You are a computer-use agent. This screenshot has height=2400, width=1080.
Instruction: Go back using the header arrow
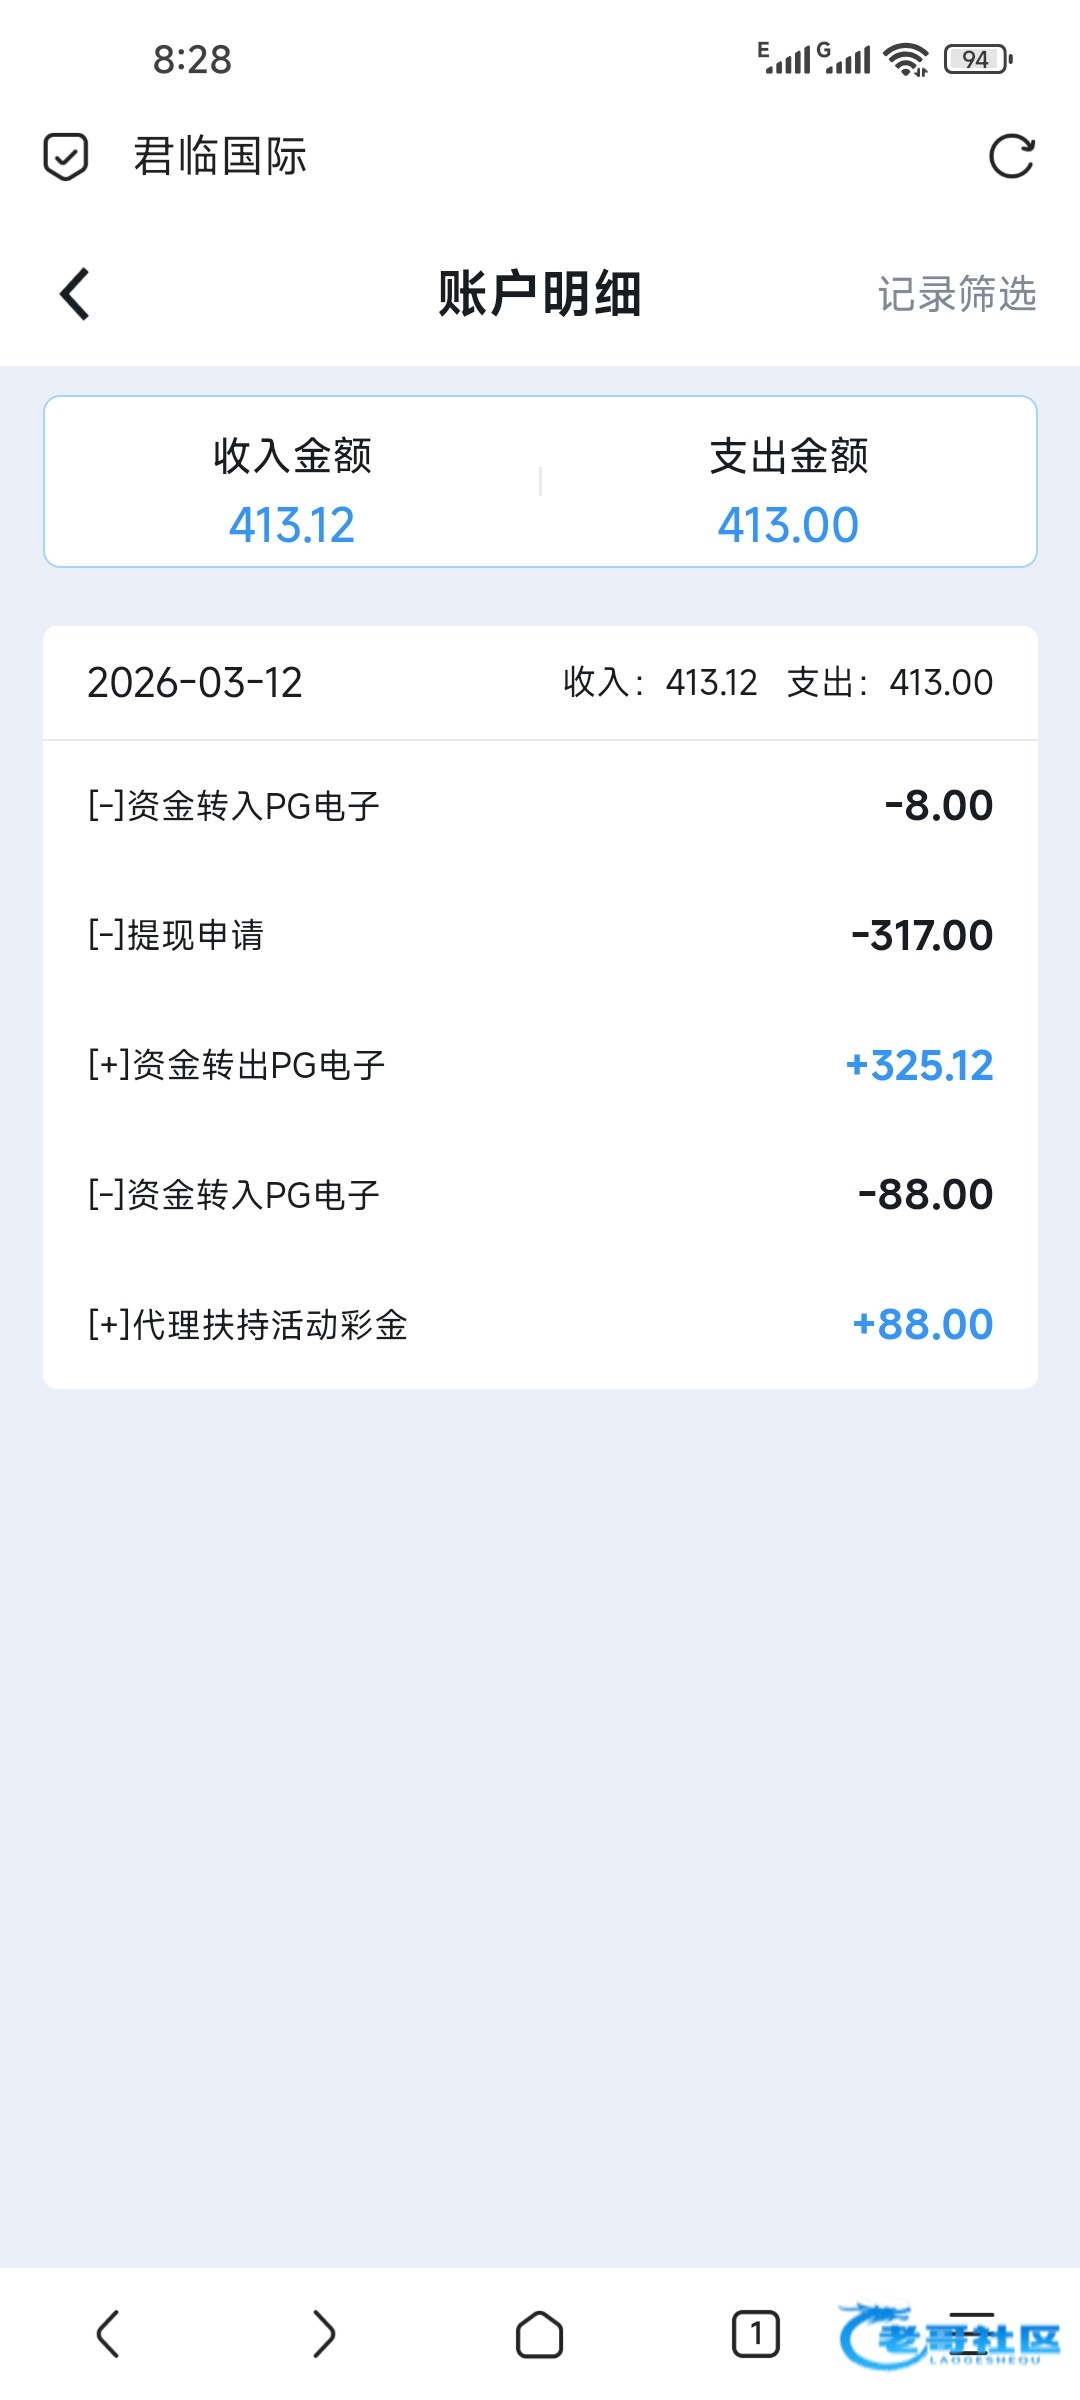point(75,294)
